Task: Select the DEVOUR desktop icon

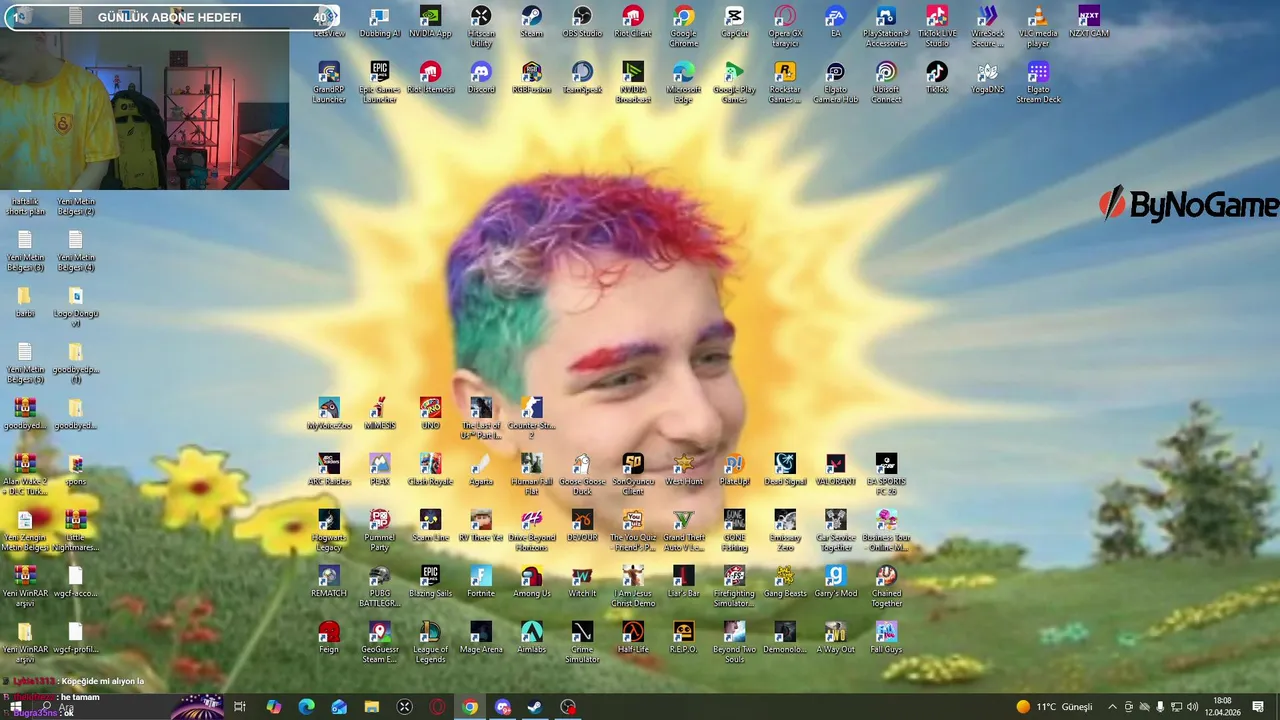Action: point(582,526)
